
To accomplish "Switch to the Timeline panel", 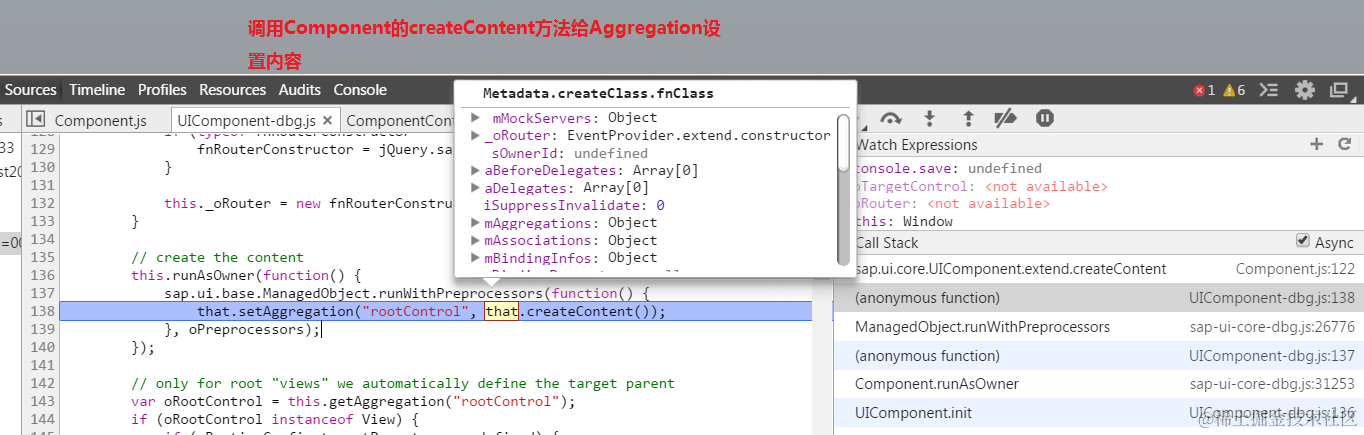I will [x=97, y=90].
